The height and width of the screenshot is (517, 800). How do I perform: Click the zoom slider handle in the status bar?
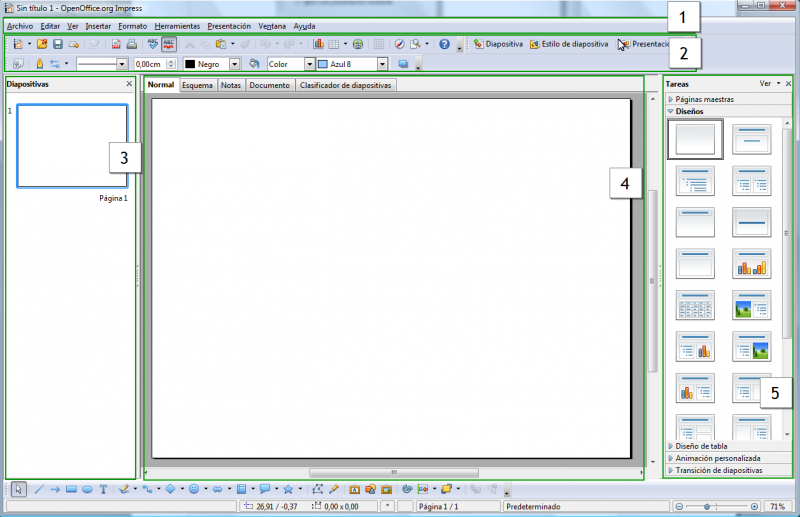point(707,506)
